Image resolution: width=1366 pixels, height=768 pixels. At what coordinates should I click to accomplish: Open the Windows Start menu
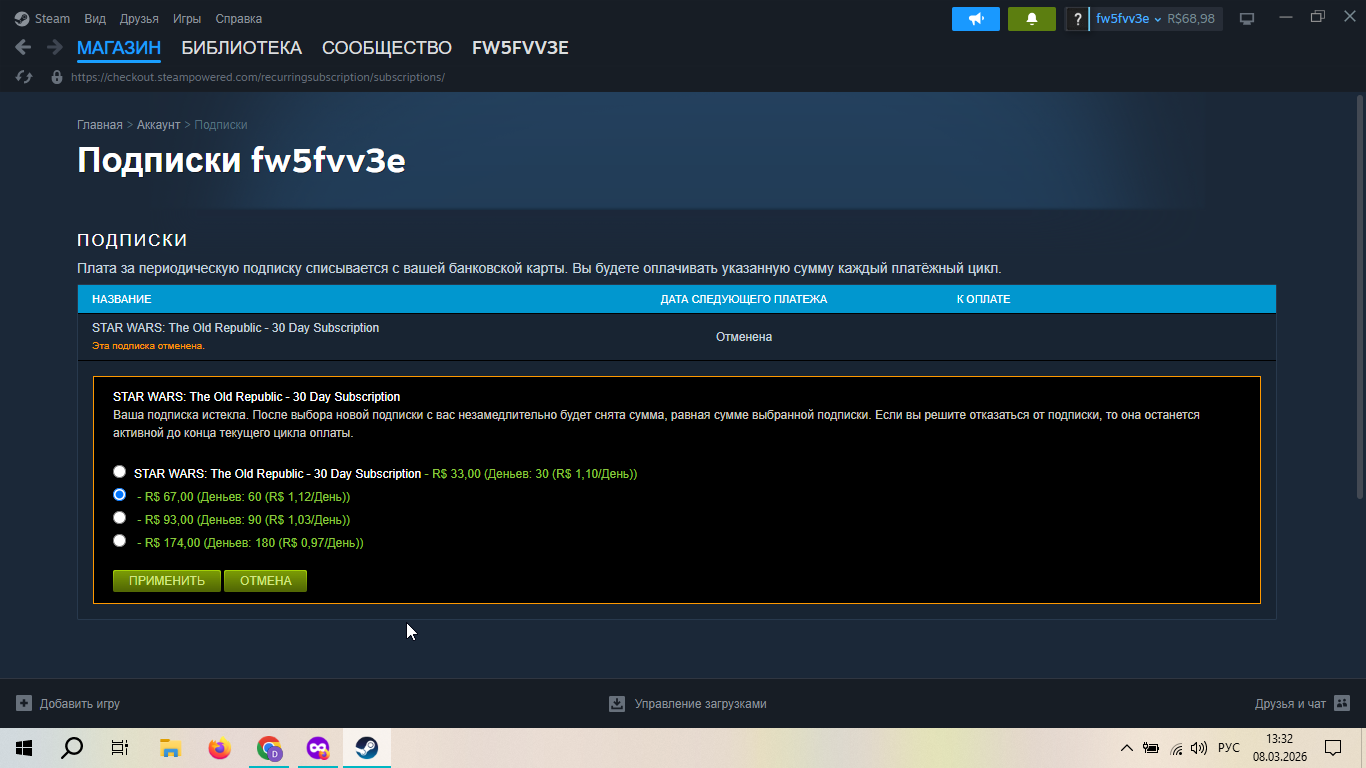(x=24, y=748)
